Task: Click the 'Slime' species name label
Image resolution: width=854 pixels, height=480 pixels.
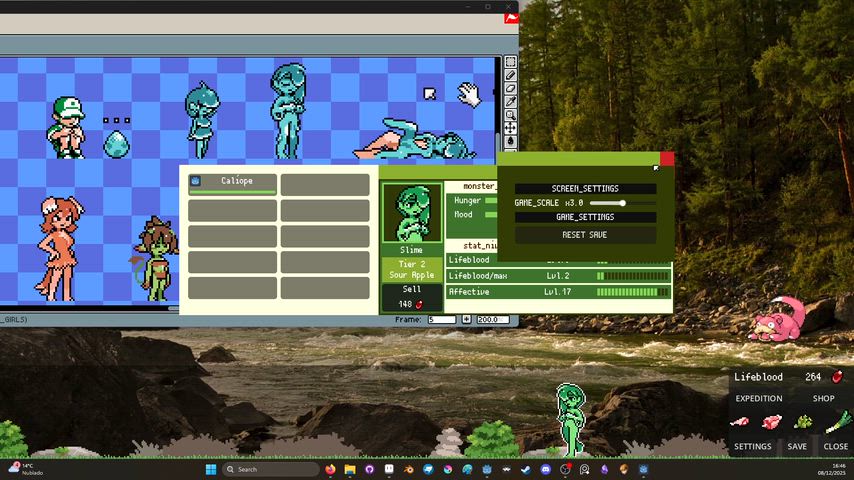Action: (x=411, y=250)
